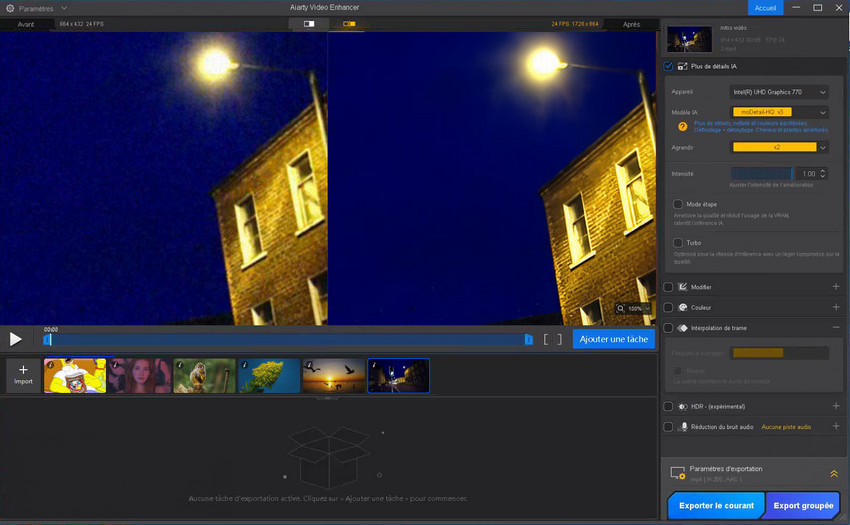850x525 pixels.
Task: Expand the Modifier section plus
Action: (x=836, y=286)
